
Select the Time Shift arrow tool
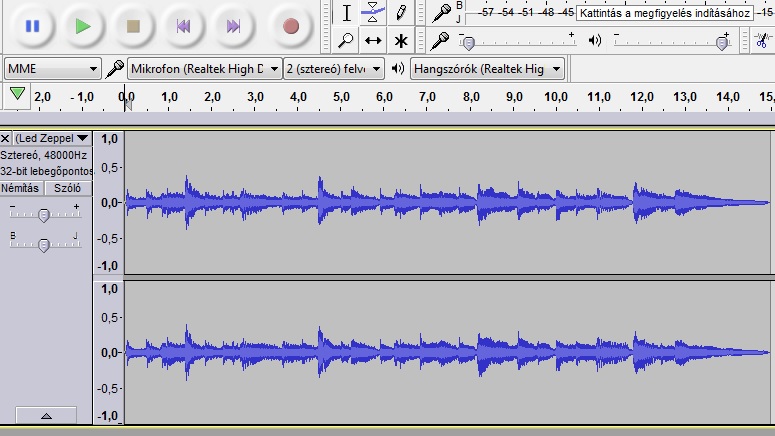pyautogui.click(x=373, y=41)
